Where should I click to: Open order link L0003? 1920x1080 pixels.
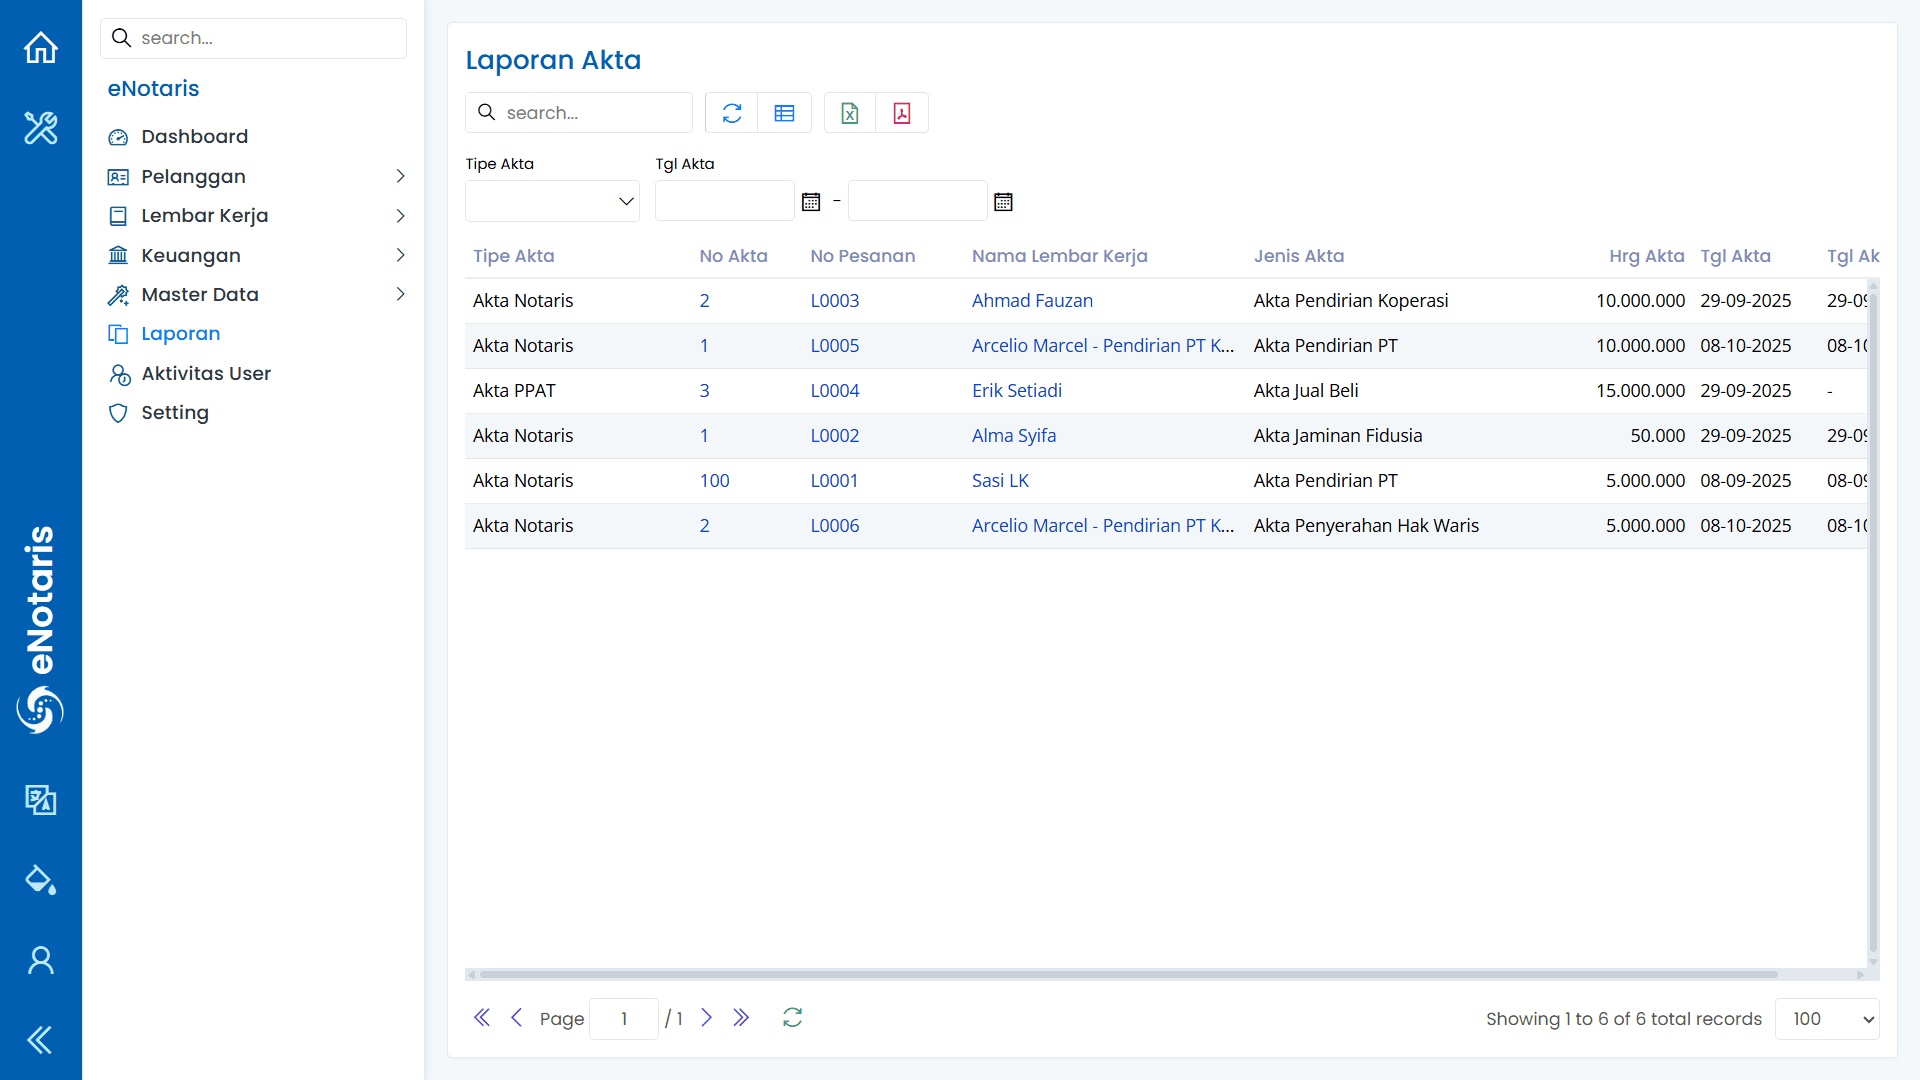point(835,301)
